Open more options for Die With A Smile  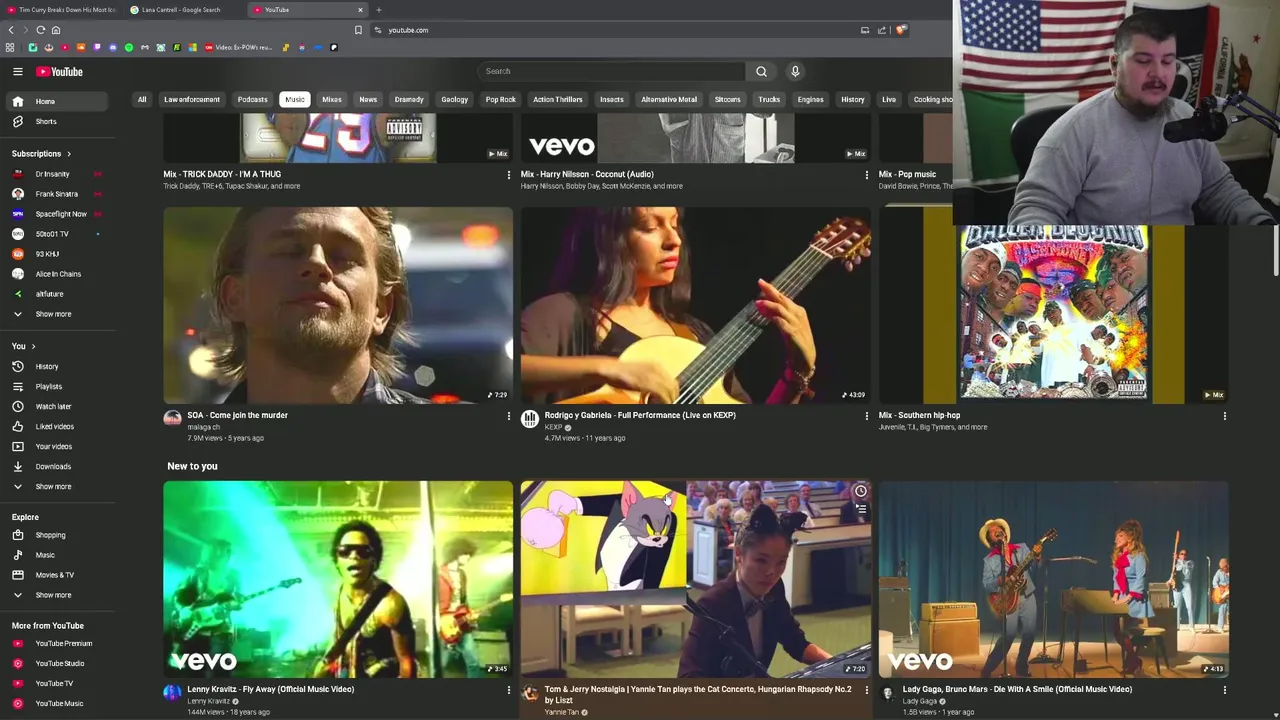coord(1224,690)
